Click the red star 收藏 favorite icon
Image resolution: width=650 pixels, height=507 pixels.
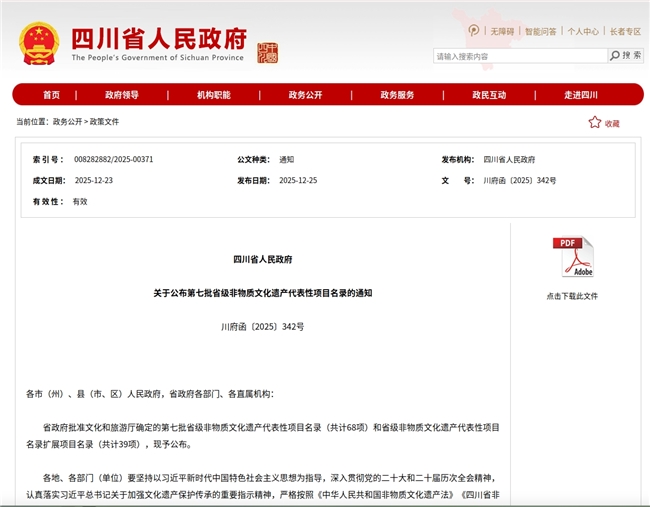pos(595,122)
